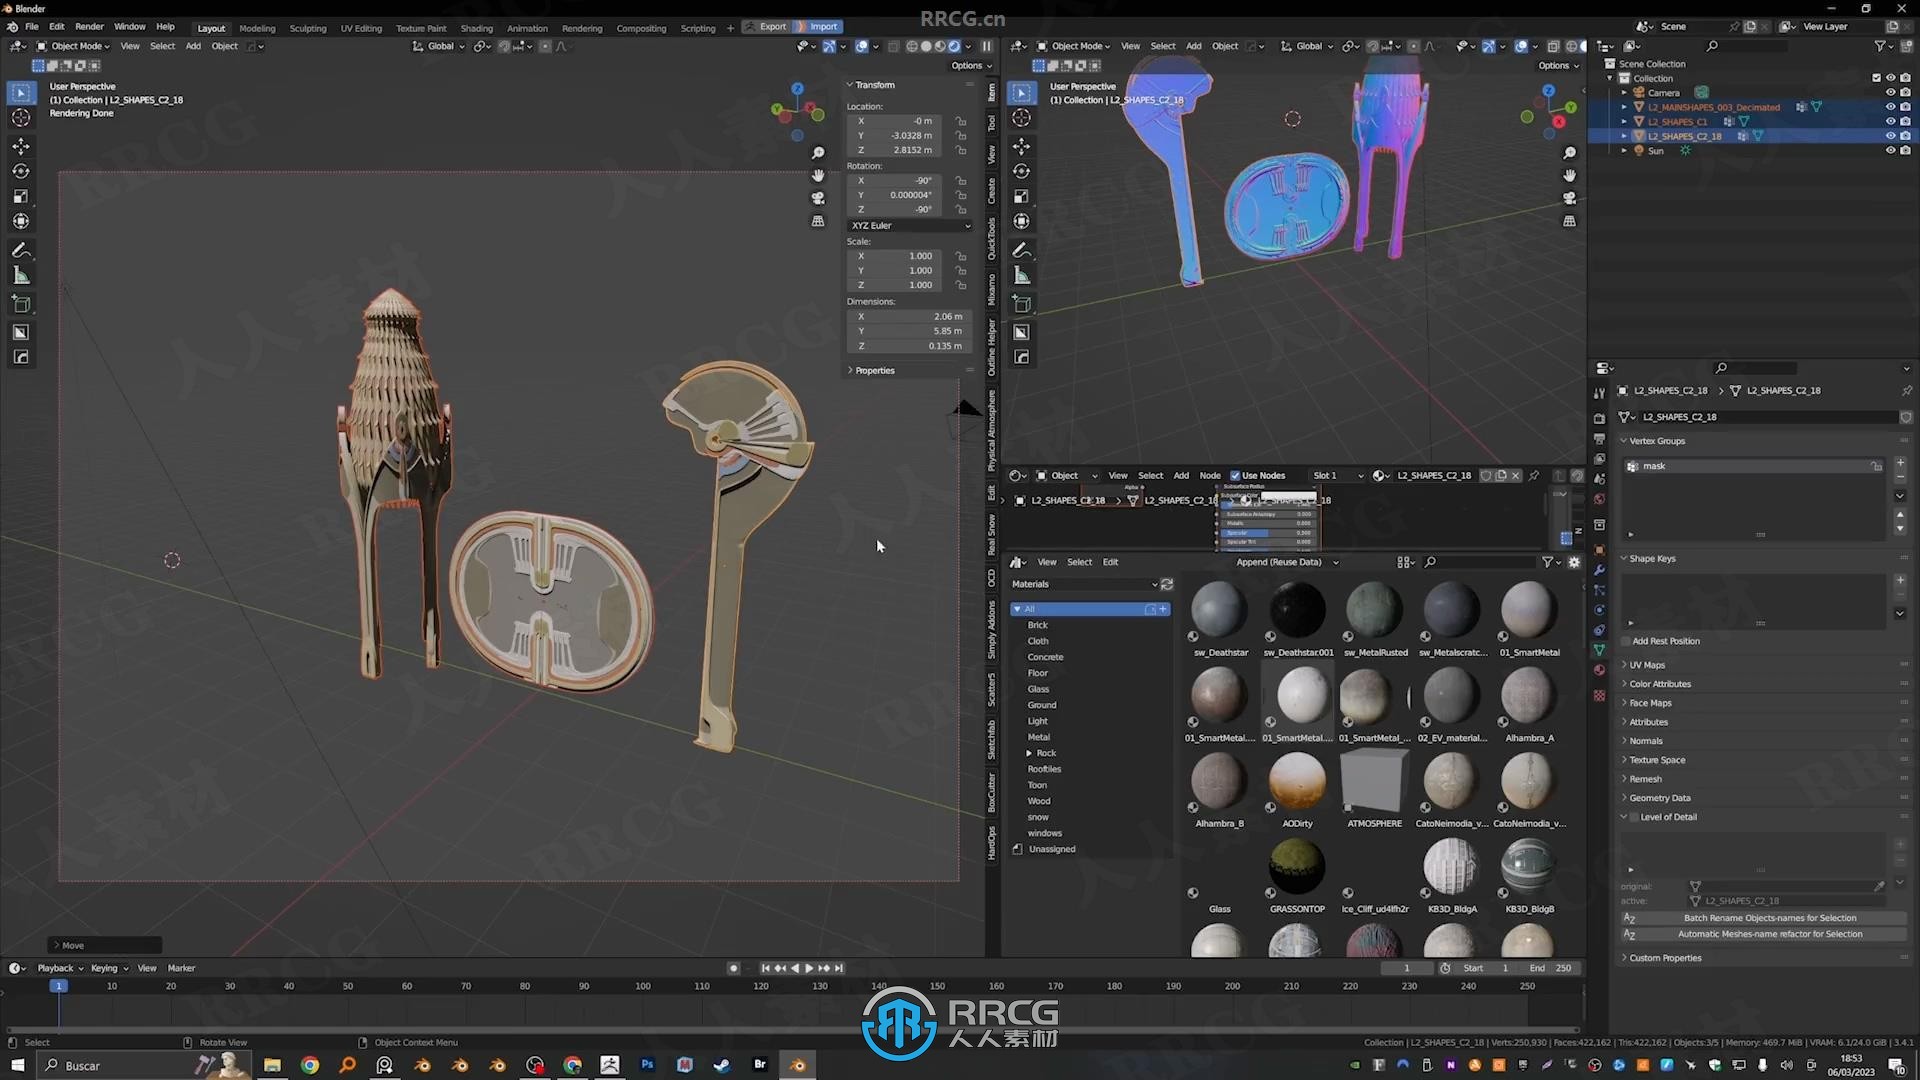Image resolution: width=1920 pixels, height=1080 pixels.
Task: Open Photoshop from Windows taskbar
Action: [647, 1065]
